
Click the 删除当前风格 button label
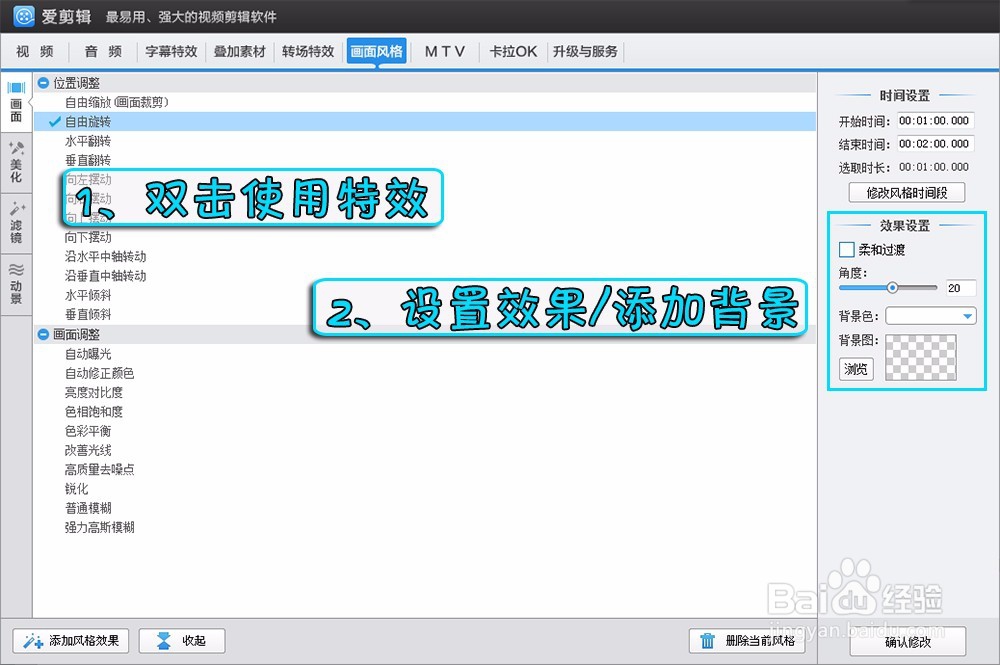(x=760, y=641)
